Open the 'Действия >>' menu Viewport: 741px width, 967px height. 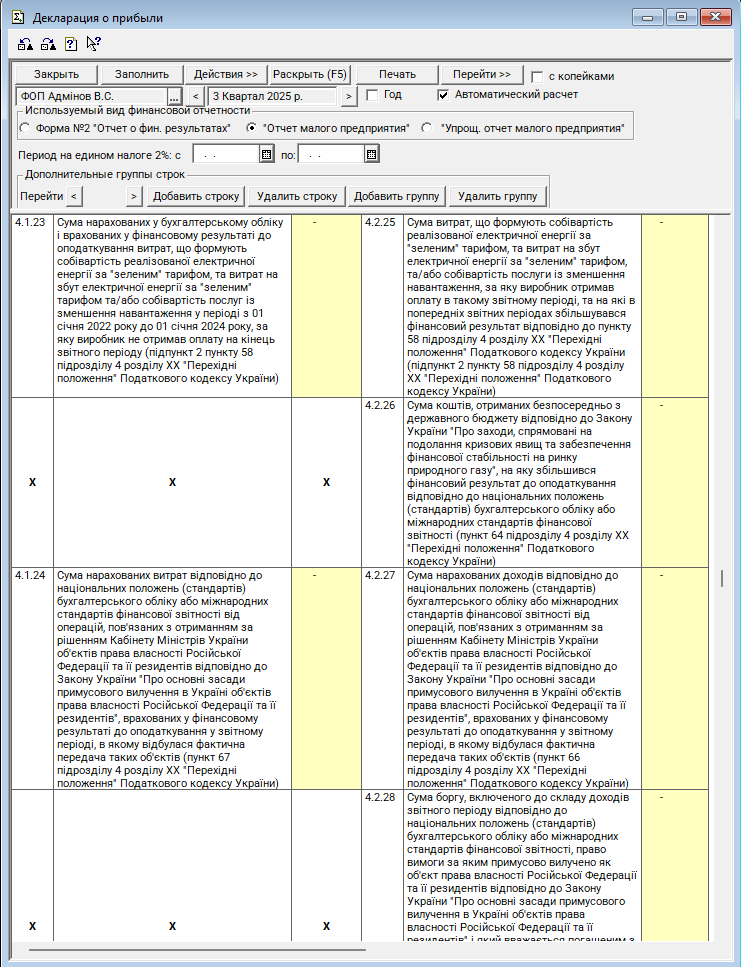(x=226, y=75)
